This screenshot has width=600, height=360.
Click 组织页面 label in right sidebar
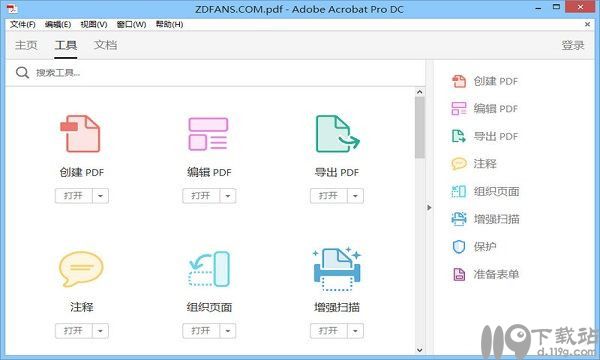[x=496, y=191]
